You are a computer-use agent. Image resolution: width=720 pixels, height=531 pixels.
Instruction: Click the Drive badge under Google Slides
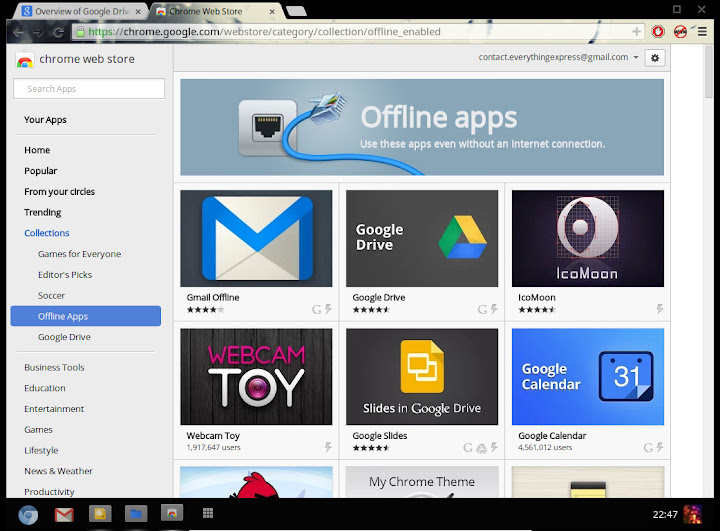click(481, 448)
